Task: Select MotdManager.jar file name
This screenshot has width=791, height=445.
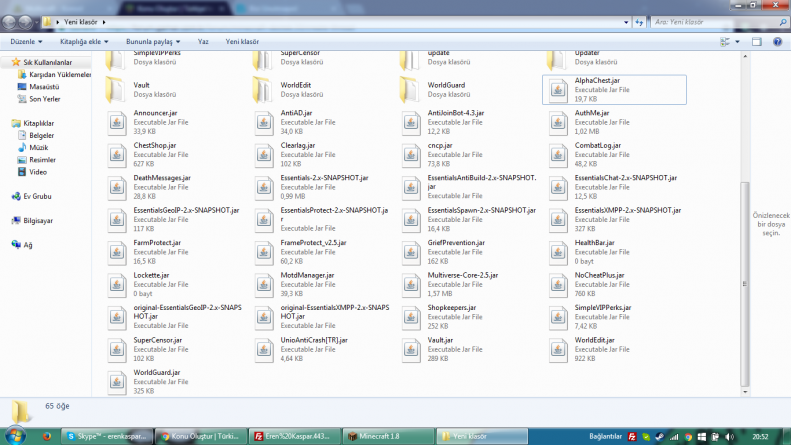Action: tap(307, 275)
